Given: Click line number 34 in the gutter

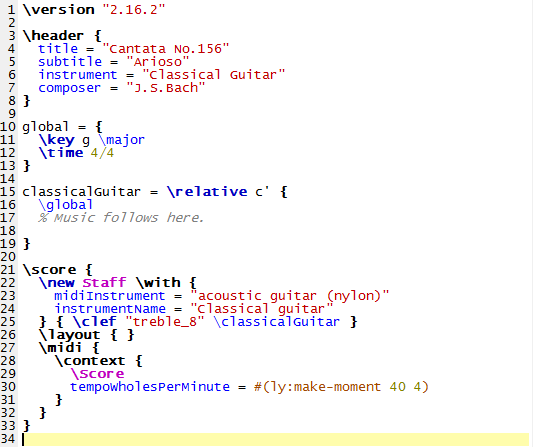Looking at the screenshot, I should [x=8, y=439].
